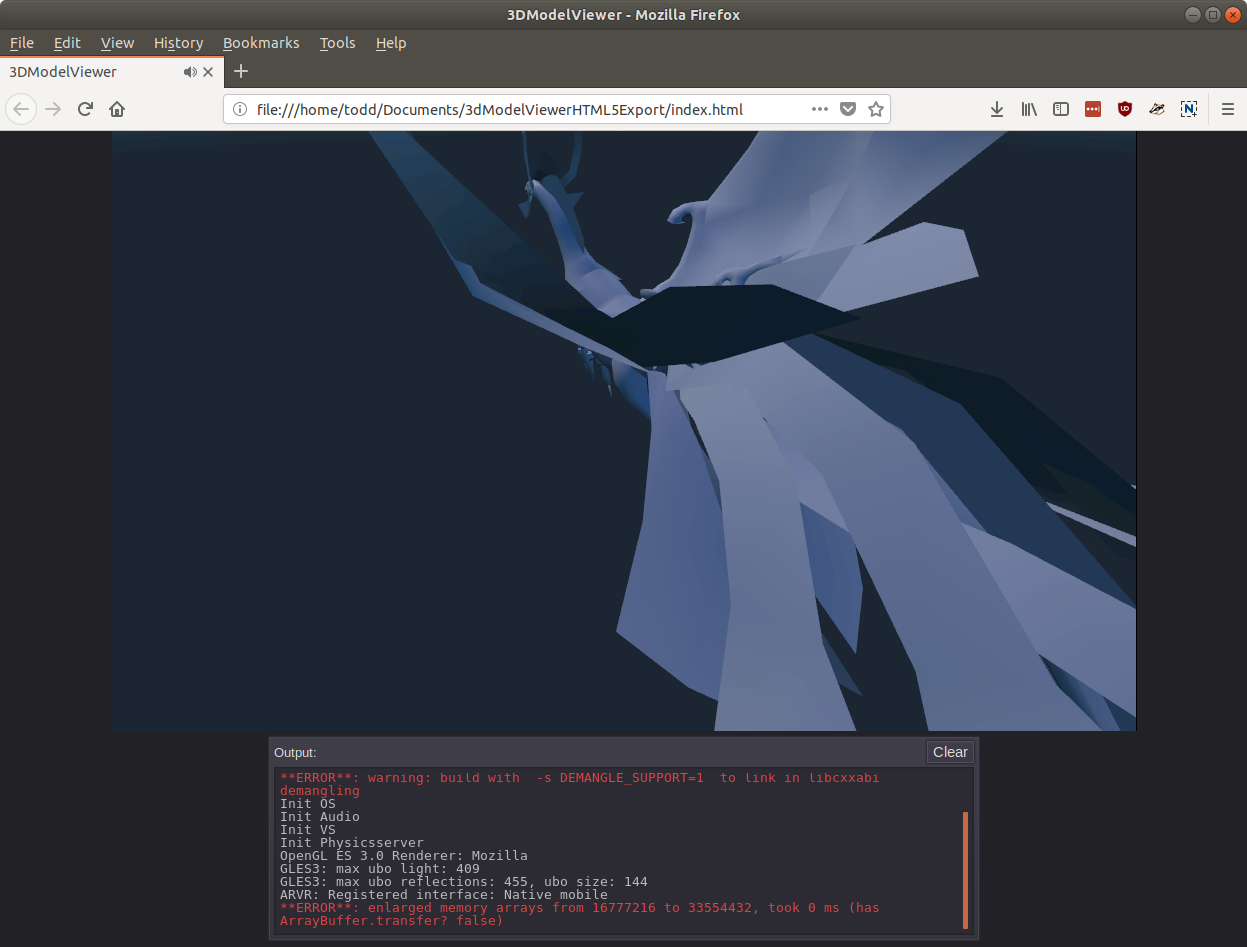Image resolution: width=1247 pixels, height=947 pixels.
Task: Open the Downloads panel icon
Action: pyautogui.click(x=997, y=109)
